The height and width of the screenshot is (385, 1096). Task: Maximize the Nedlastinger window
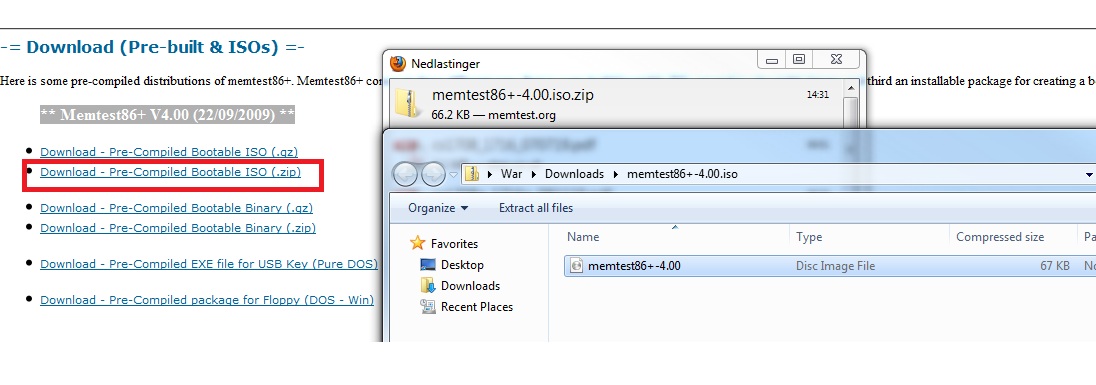click(799, 60)
